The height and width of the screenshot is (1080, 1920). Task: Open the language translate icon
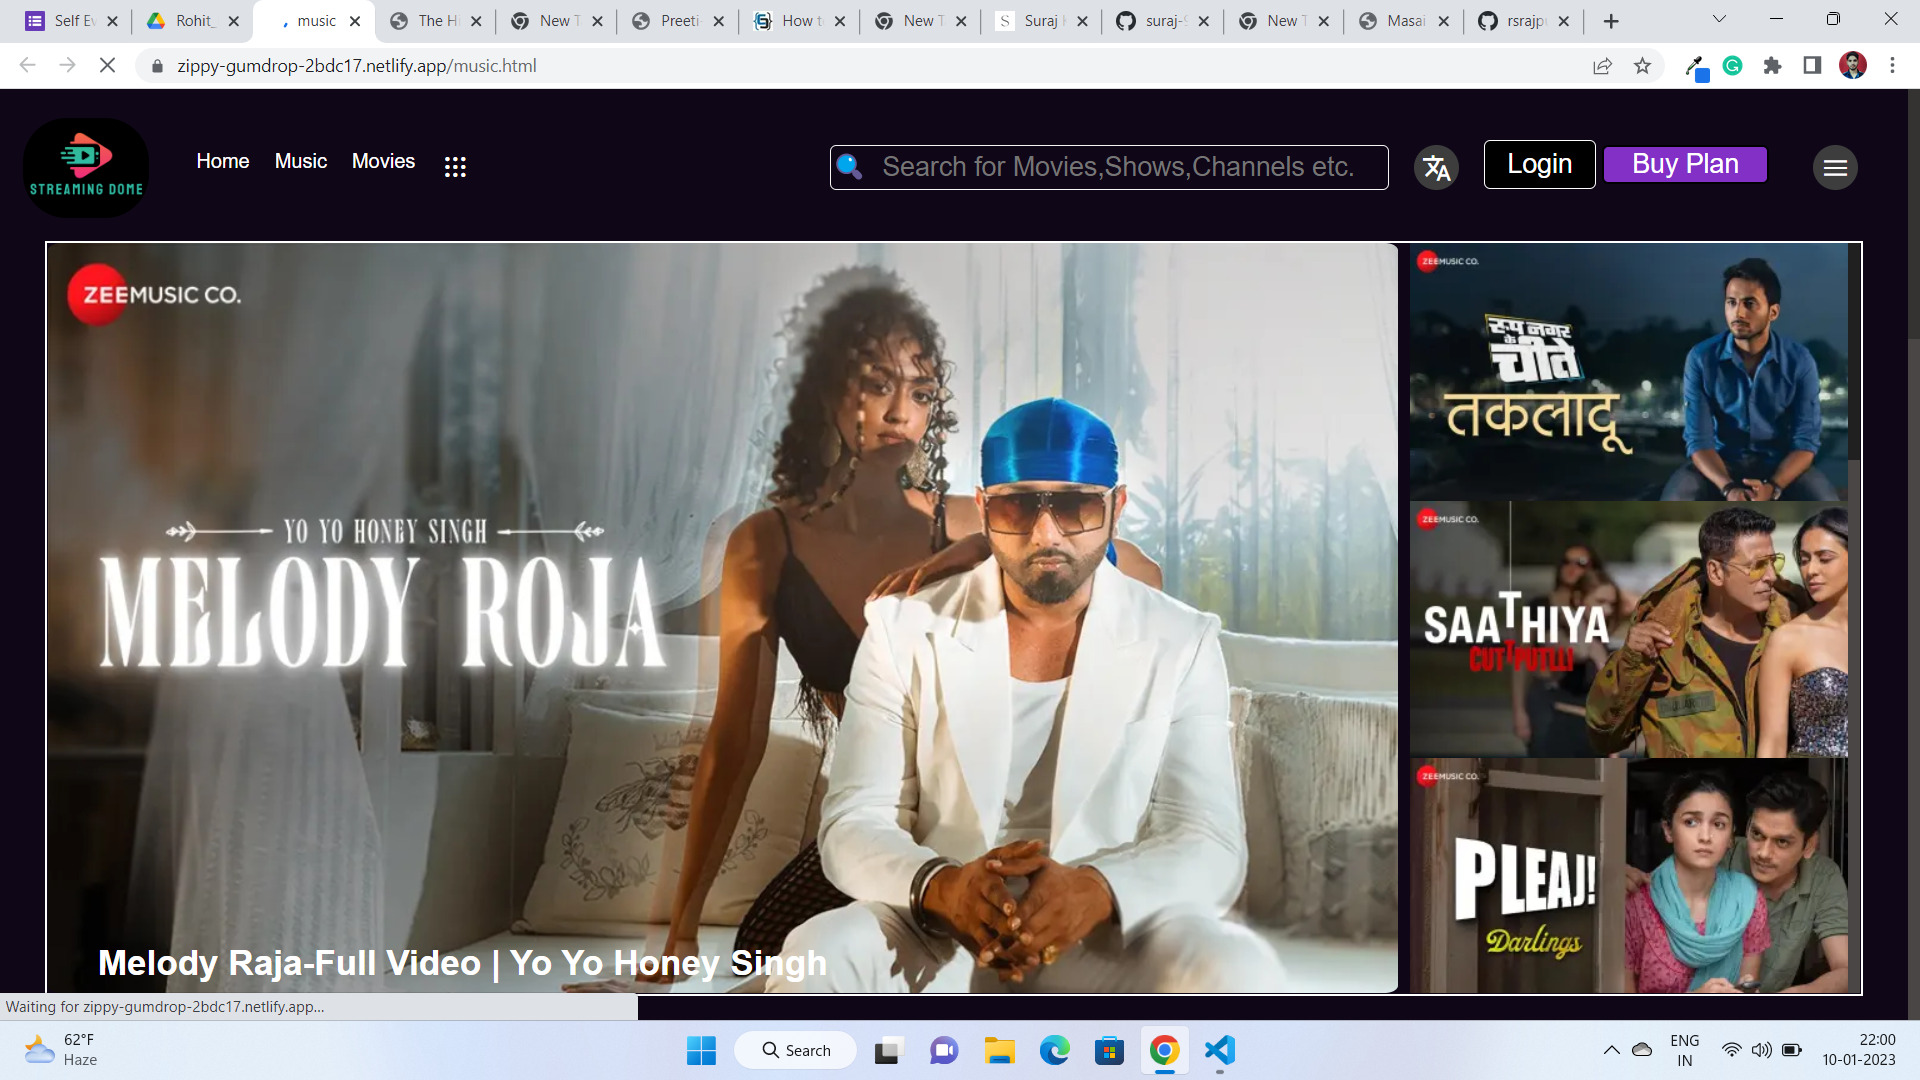pyautogui.click(x=1436, y=168)
